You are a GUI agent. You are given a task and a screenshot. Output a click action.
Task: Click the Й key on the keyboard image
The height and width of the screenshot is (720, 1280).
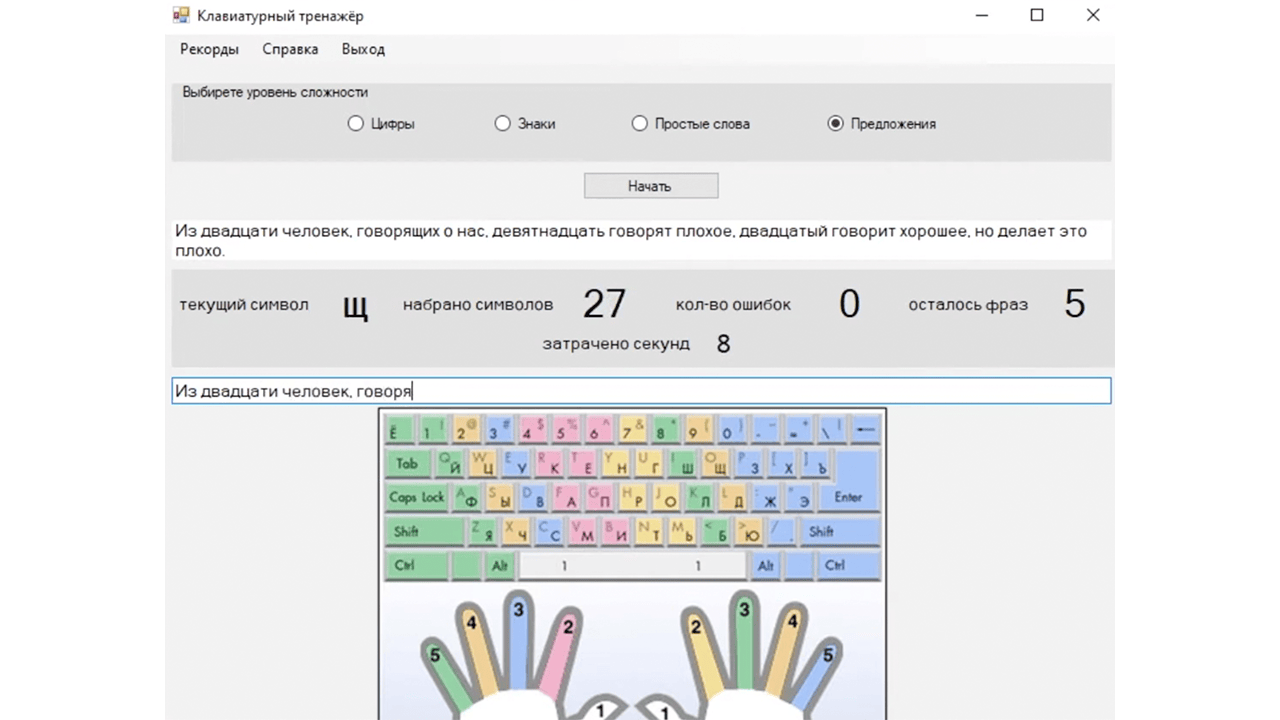click(x=451, y=463)
